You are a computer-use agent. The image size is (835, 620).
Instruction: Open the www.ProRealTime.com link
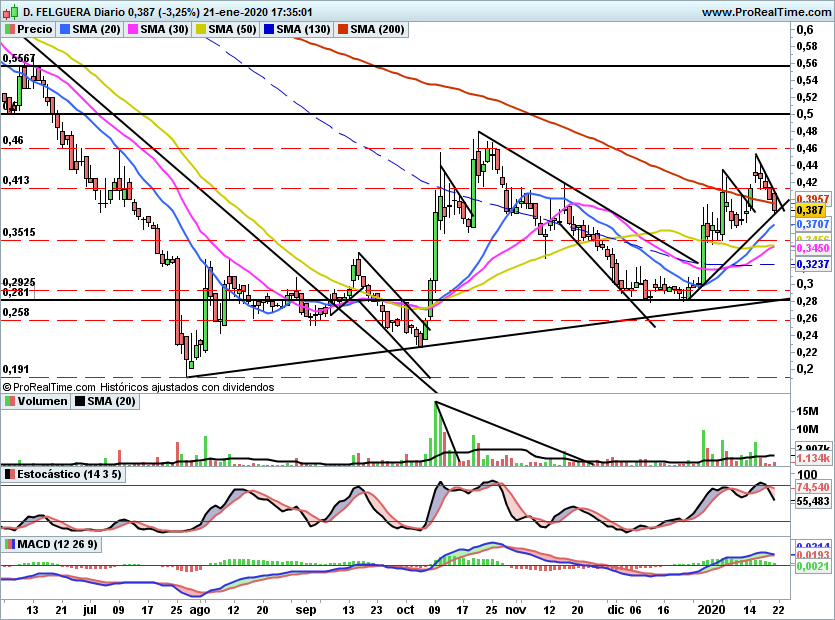[765, 11]
